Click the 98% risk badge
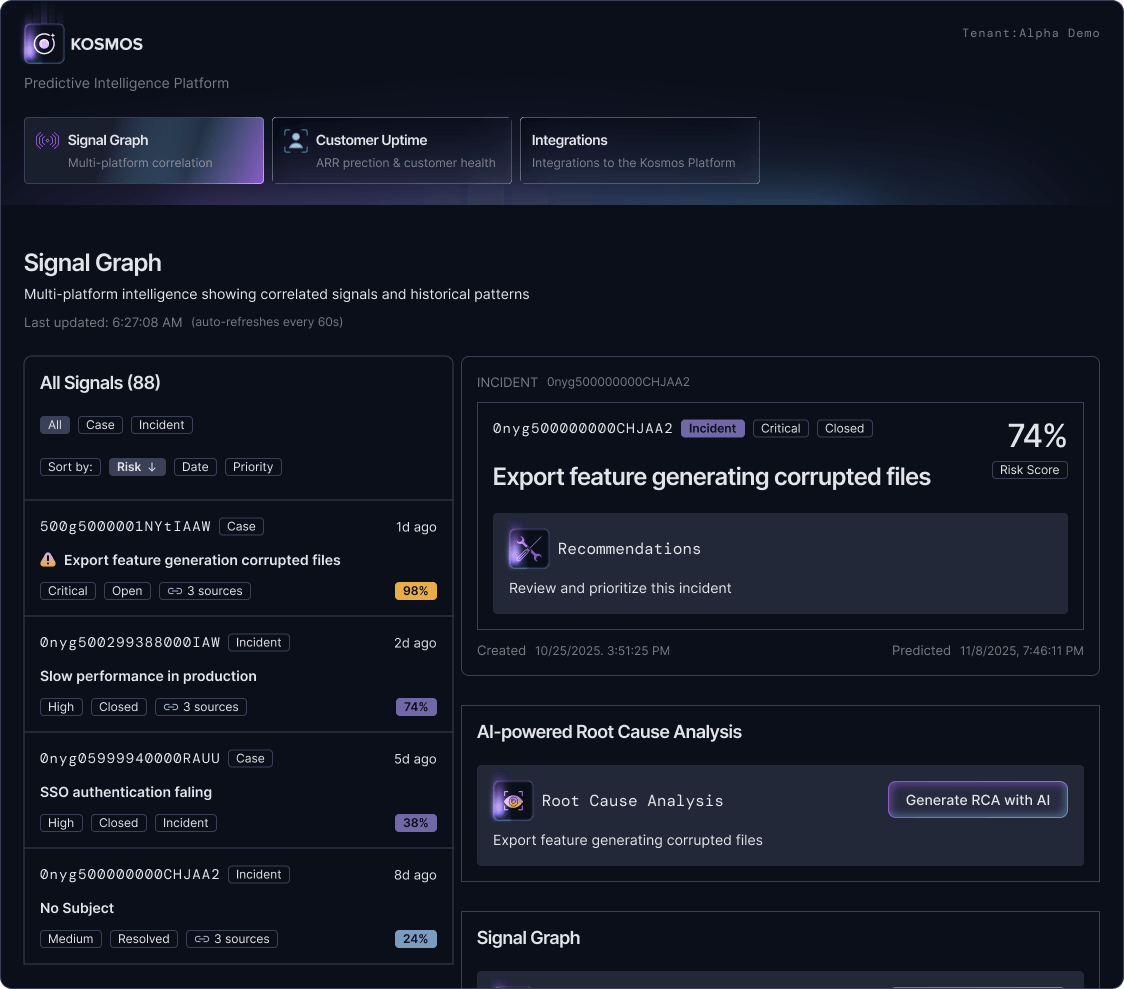The image size is (1124, 989). point(415,591)
